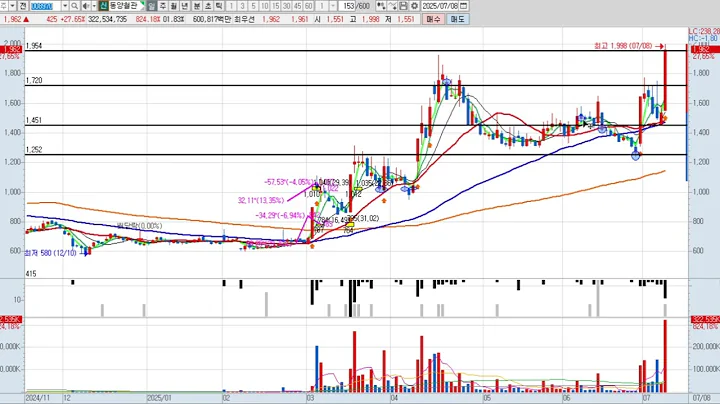This screenshot has height=404, width=720.
Task: Click the +27.65% change rate value
Action: point(73,19)
